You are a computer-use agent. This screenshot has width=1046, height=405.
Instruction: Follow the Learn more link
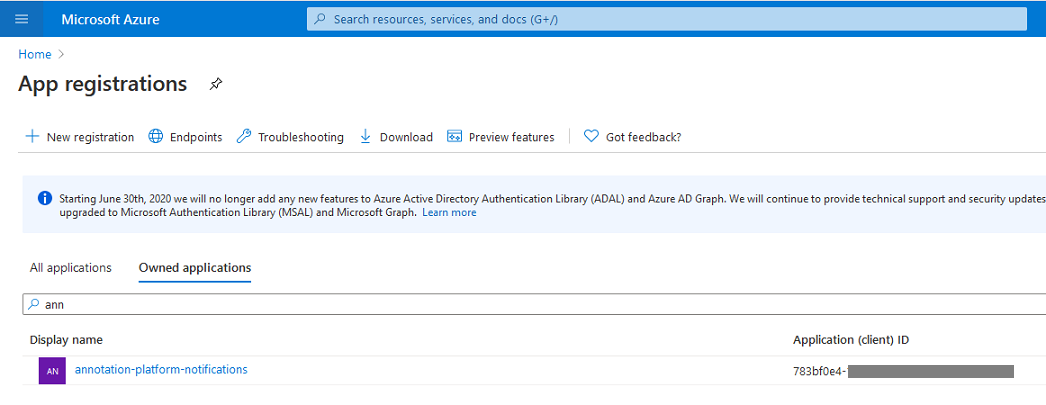(x=449, y=212)
